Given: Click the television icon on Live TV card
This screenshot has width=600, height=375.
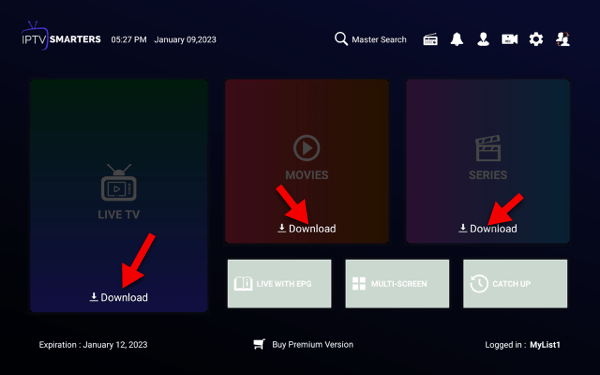Looking at the screenshot, I should [x=119, y=183].
